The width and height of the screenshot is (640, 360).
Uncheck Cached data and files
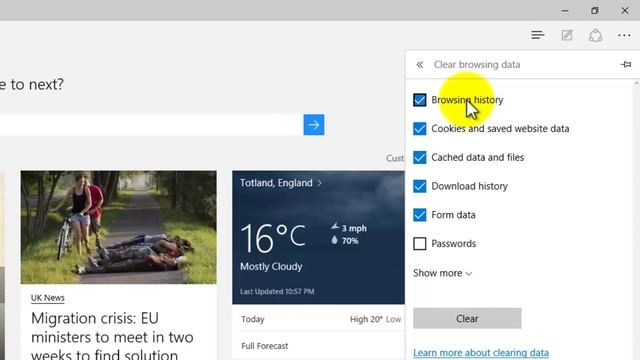pyautogui.click(x=420, y=158)
